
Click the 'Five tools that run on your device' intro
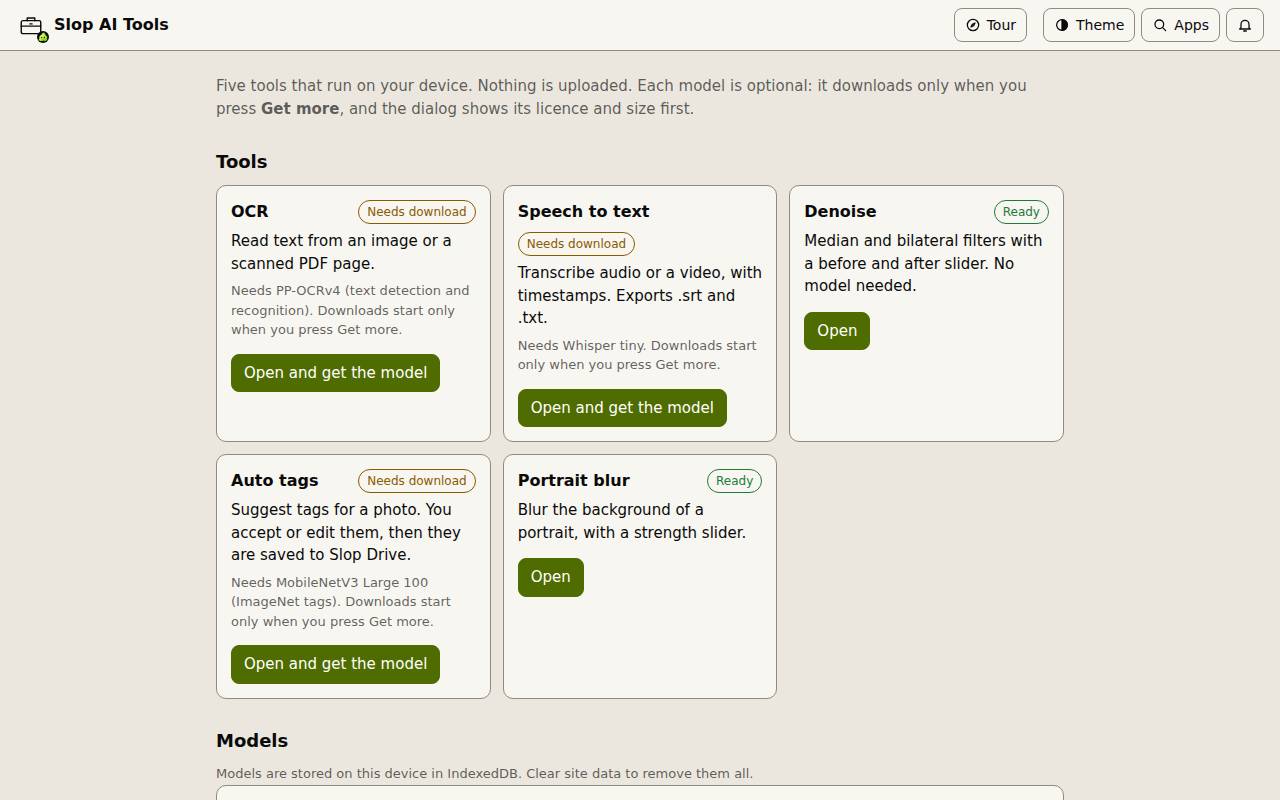click(621, 97)
